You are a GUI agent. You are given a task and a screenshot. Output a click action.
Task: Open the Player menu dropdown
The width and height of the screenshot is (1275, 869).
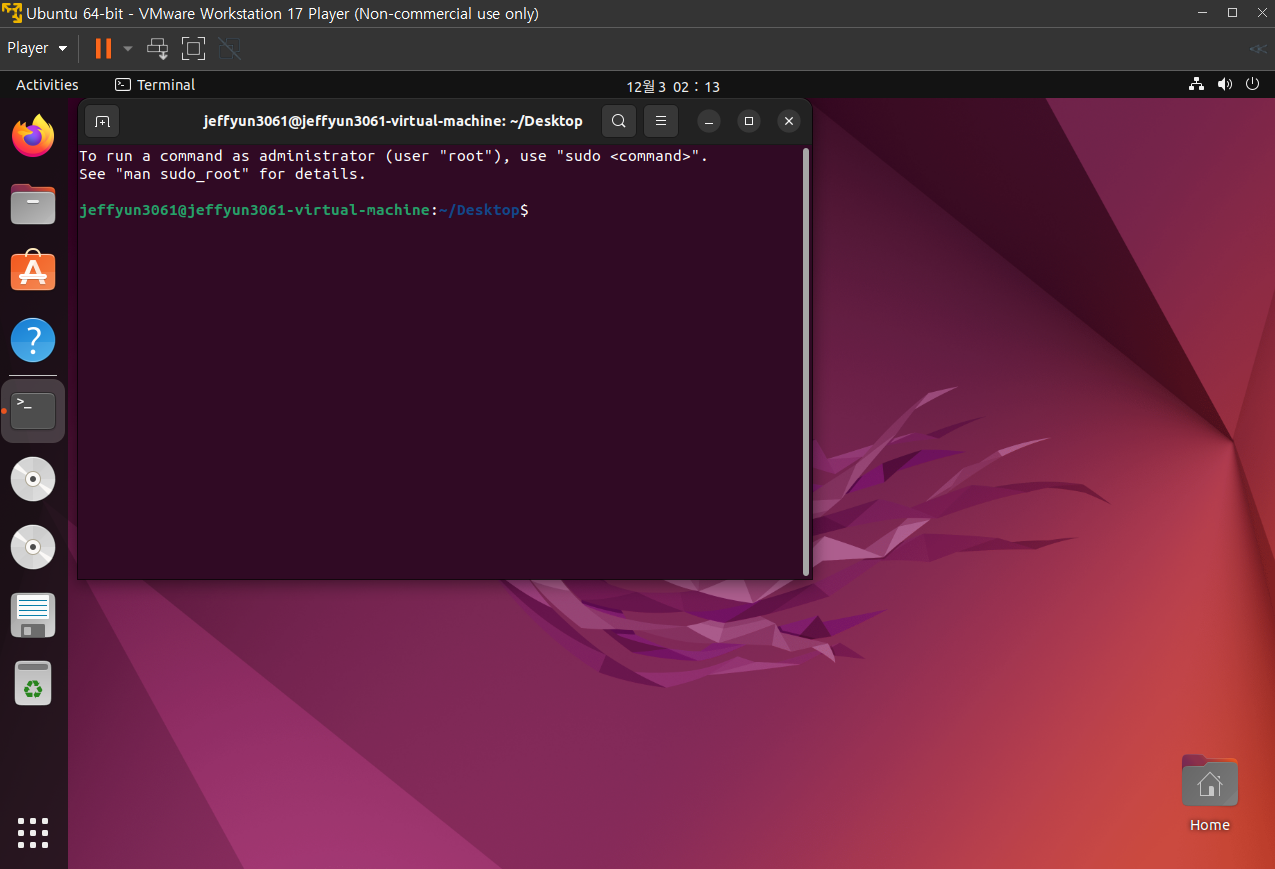(37, 48)
